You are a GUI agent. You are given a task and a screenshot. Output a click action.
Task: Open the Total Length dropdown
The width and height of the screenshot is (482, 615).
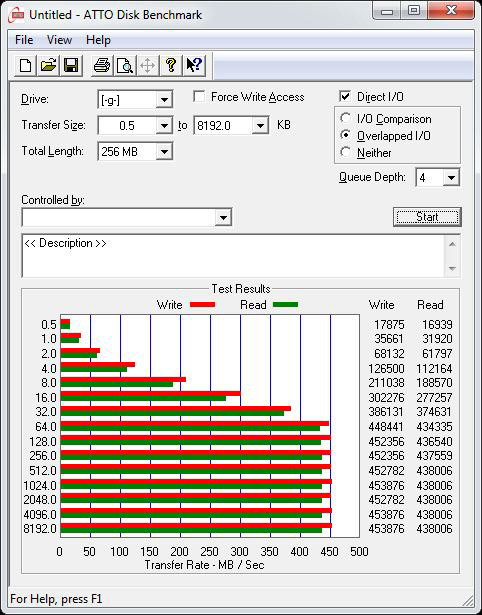tap(164, 152)
